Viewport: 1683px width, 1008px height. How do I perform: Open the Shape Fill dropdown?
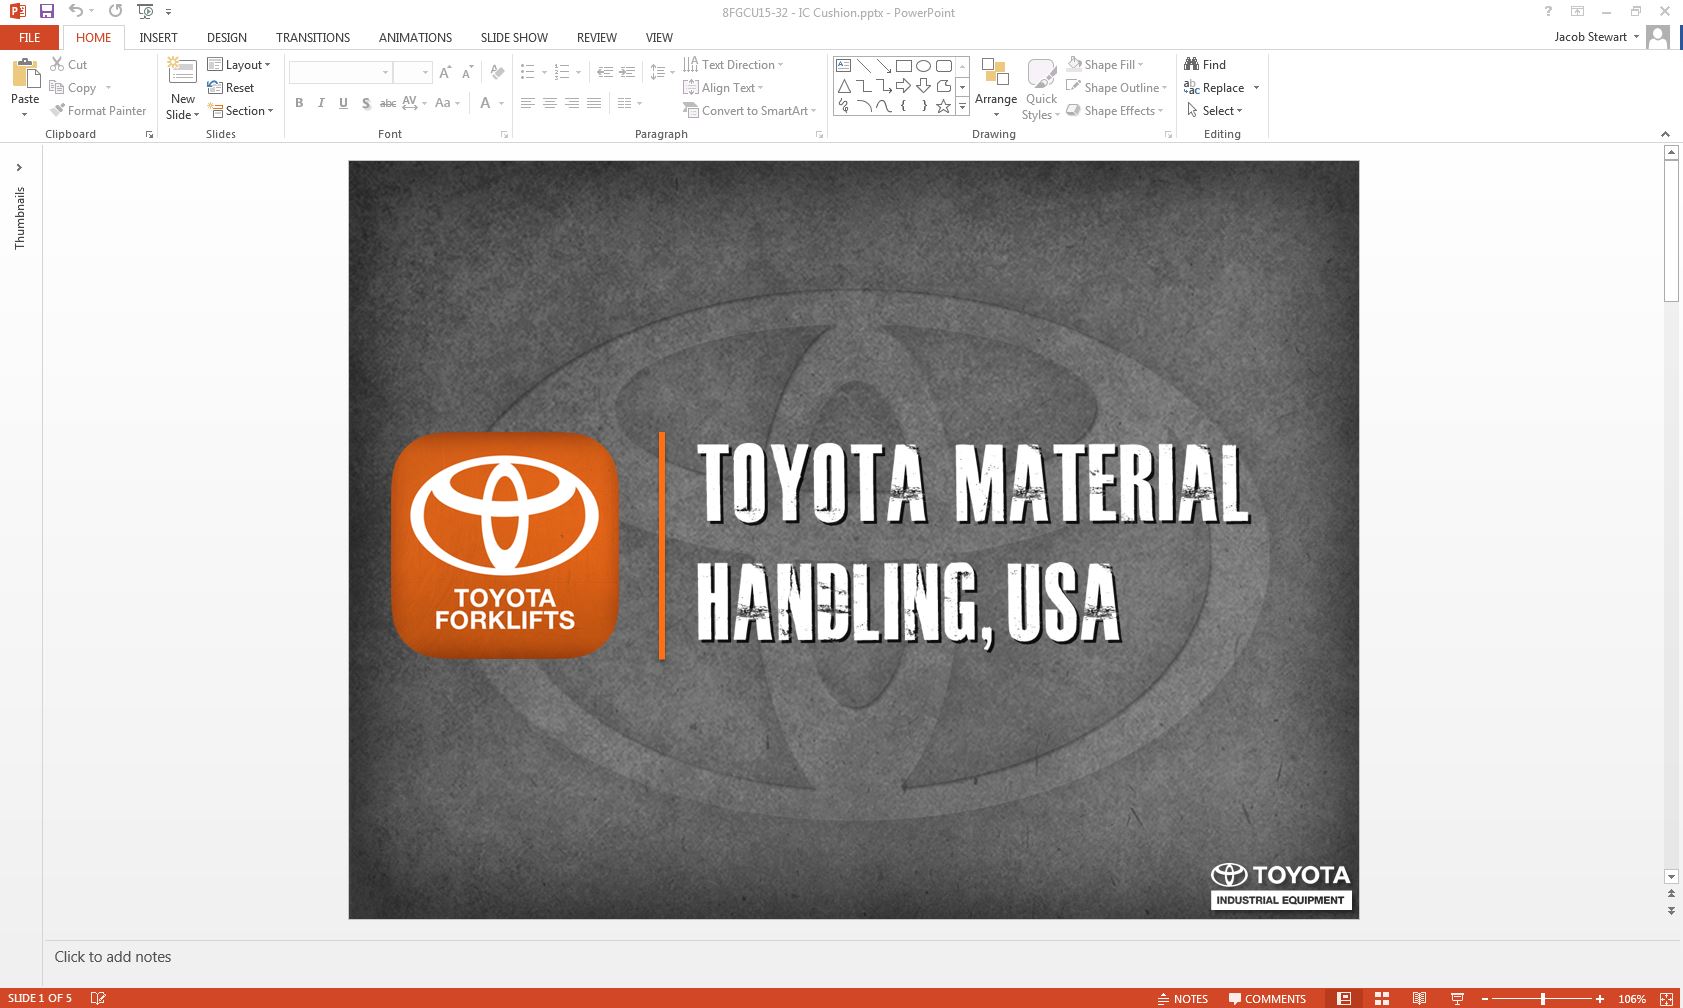tap(1105, 65)
